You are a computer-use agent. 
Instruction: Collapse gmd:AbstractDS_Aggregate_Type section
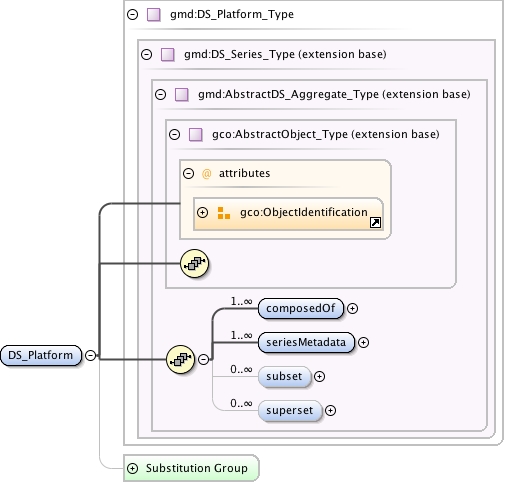161,94
